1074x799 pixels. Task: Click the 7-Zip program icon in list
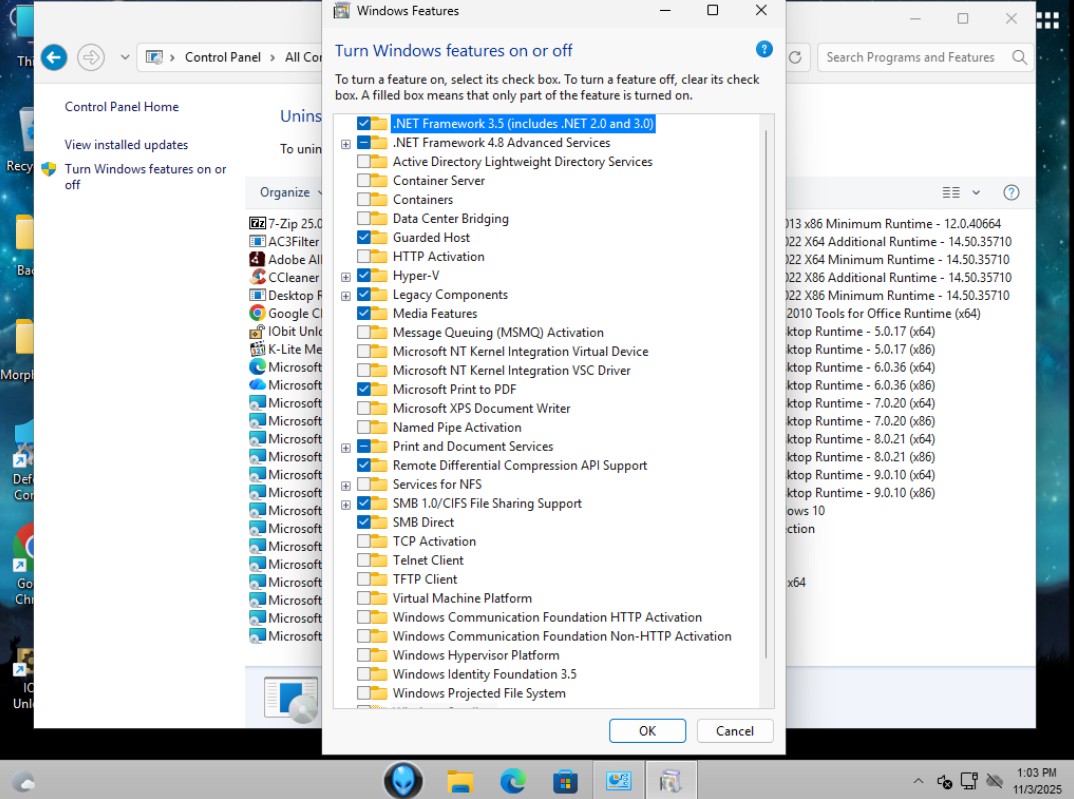[257, 224]
